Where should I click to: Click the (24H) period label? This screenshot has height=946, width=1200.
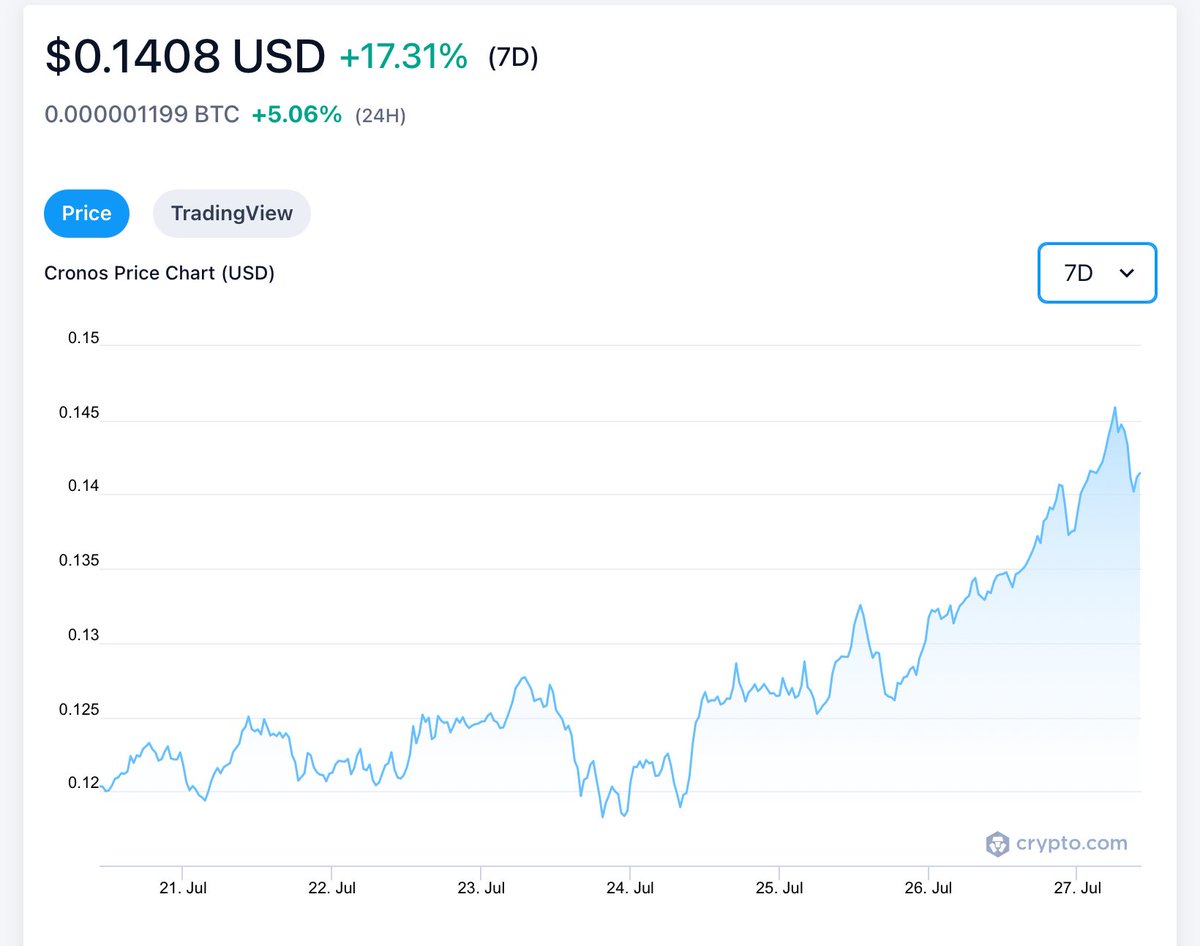(380, 115)
